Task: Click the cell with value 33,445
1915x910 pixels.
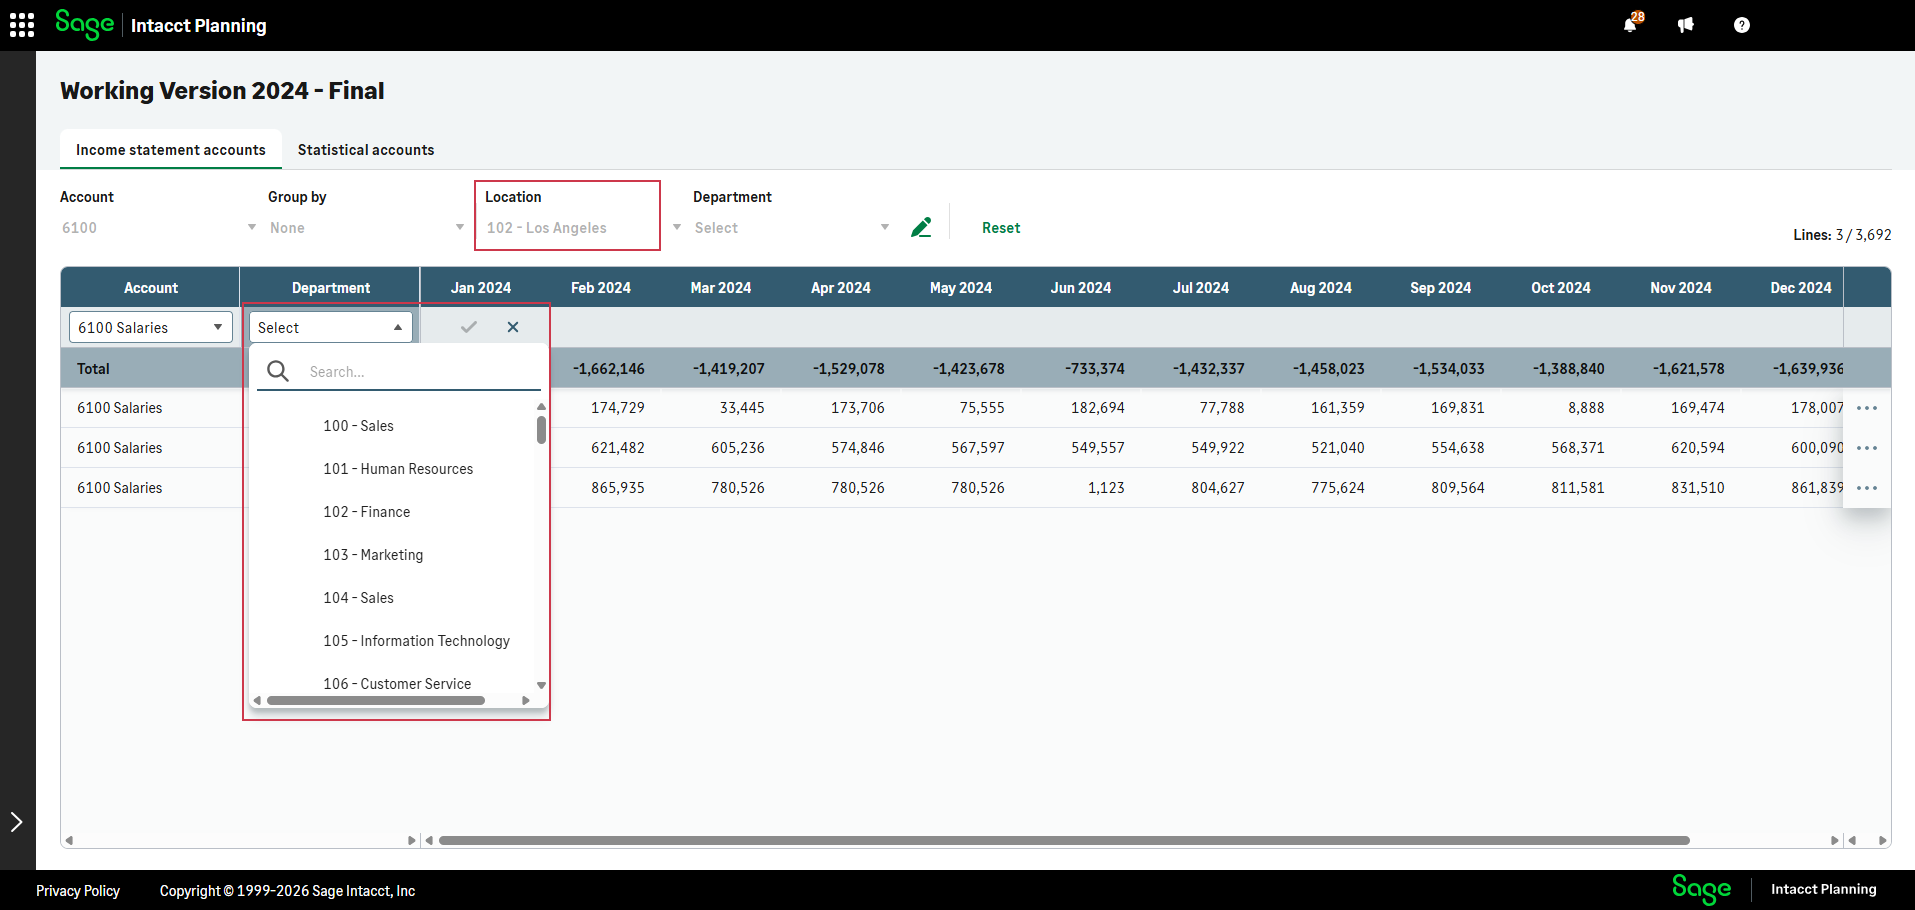Action: (x=742, y=408)
